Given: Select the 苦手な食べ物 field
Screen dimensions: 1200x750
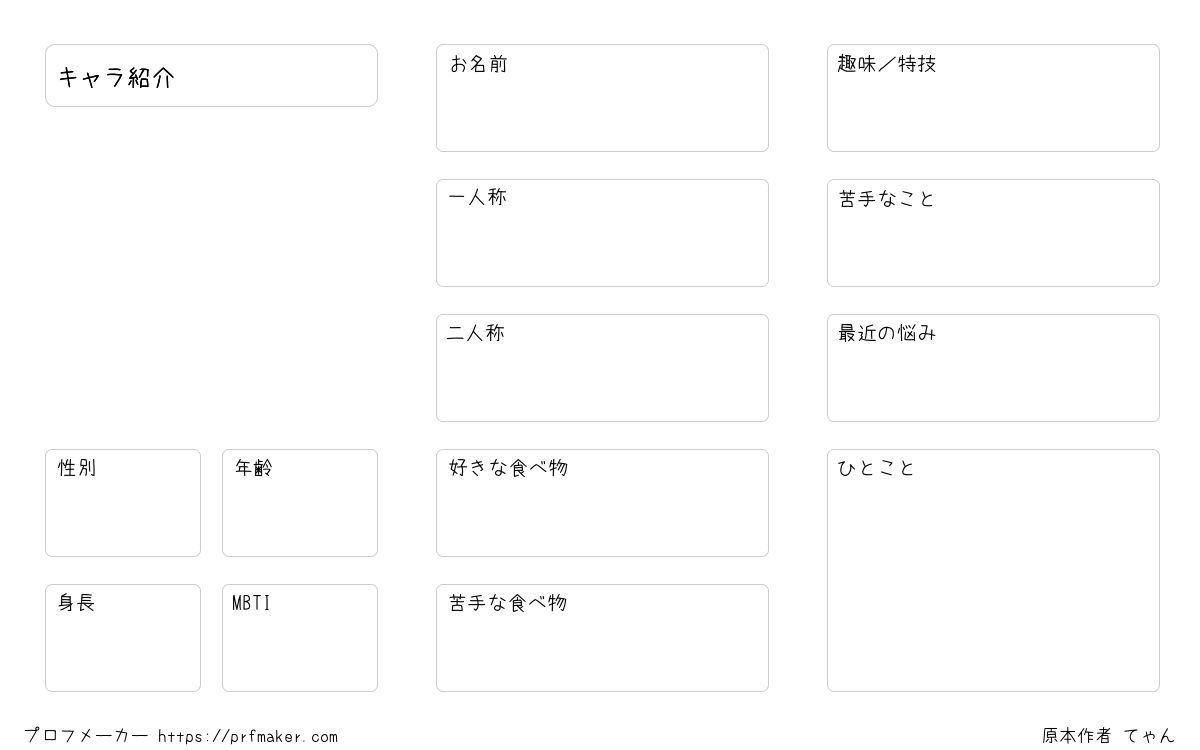Looking at the screenshot, I should [602, 638].
